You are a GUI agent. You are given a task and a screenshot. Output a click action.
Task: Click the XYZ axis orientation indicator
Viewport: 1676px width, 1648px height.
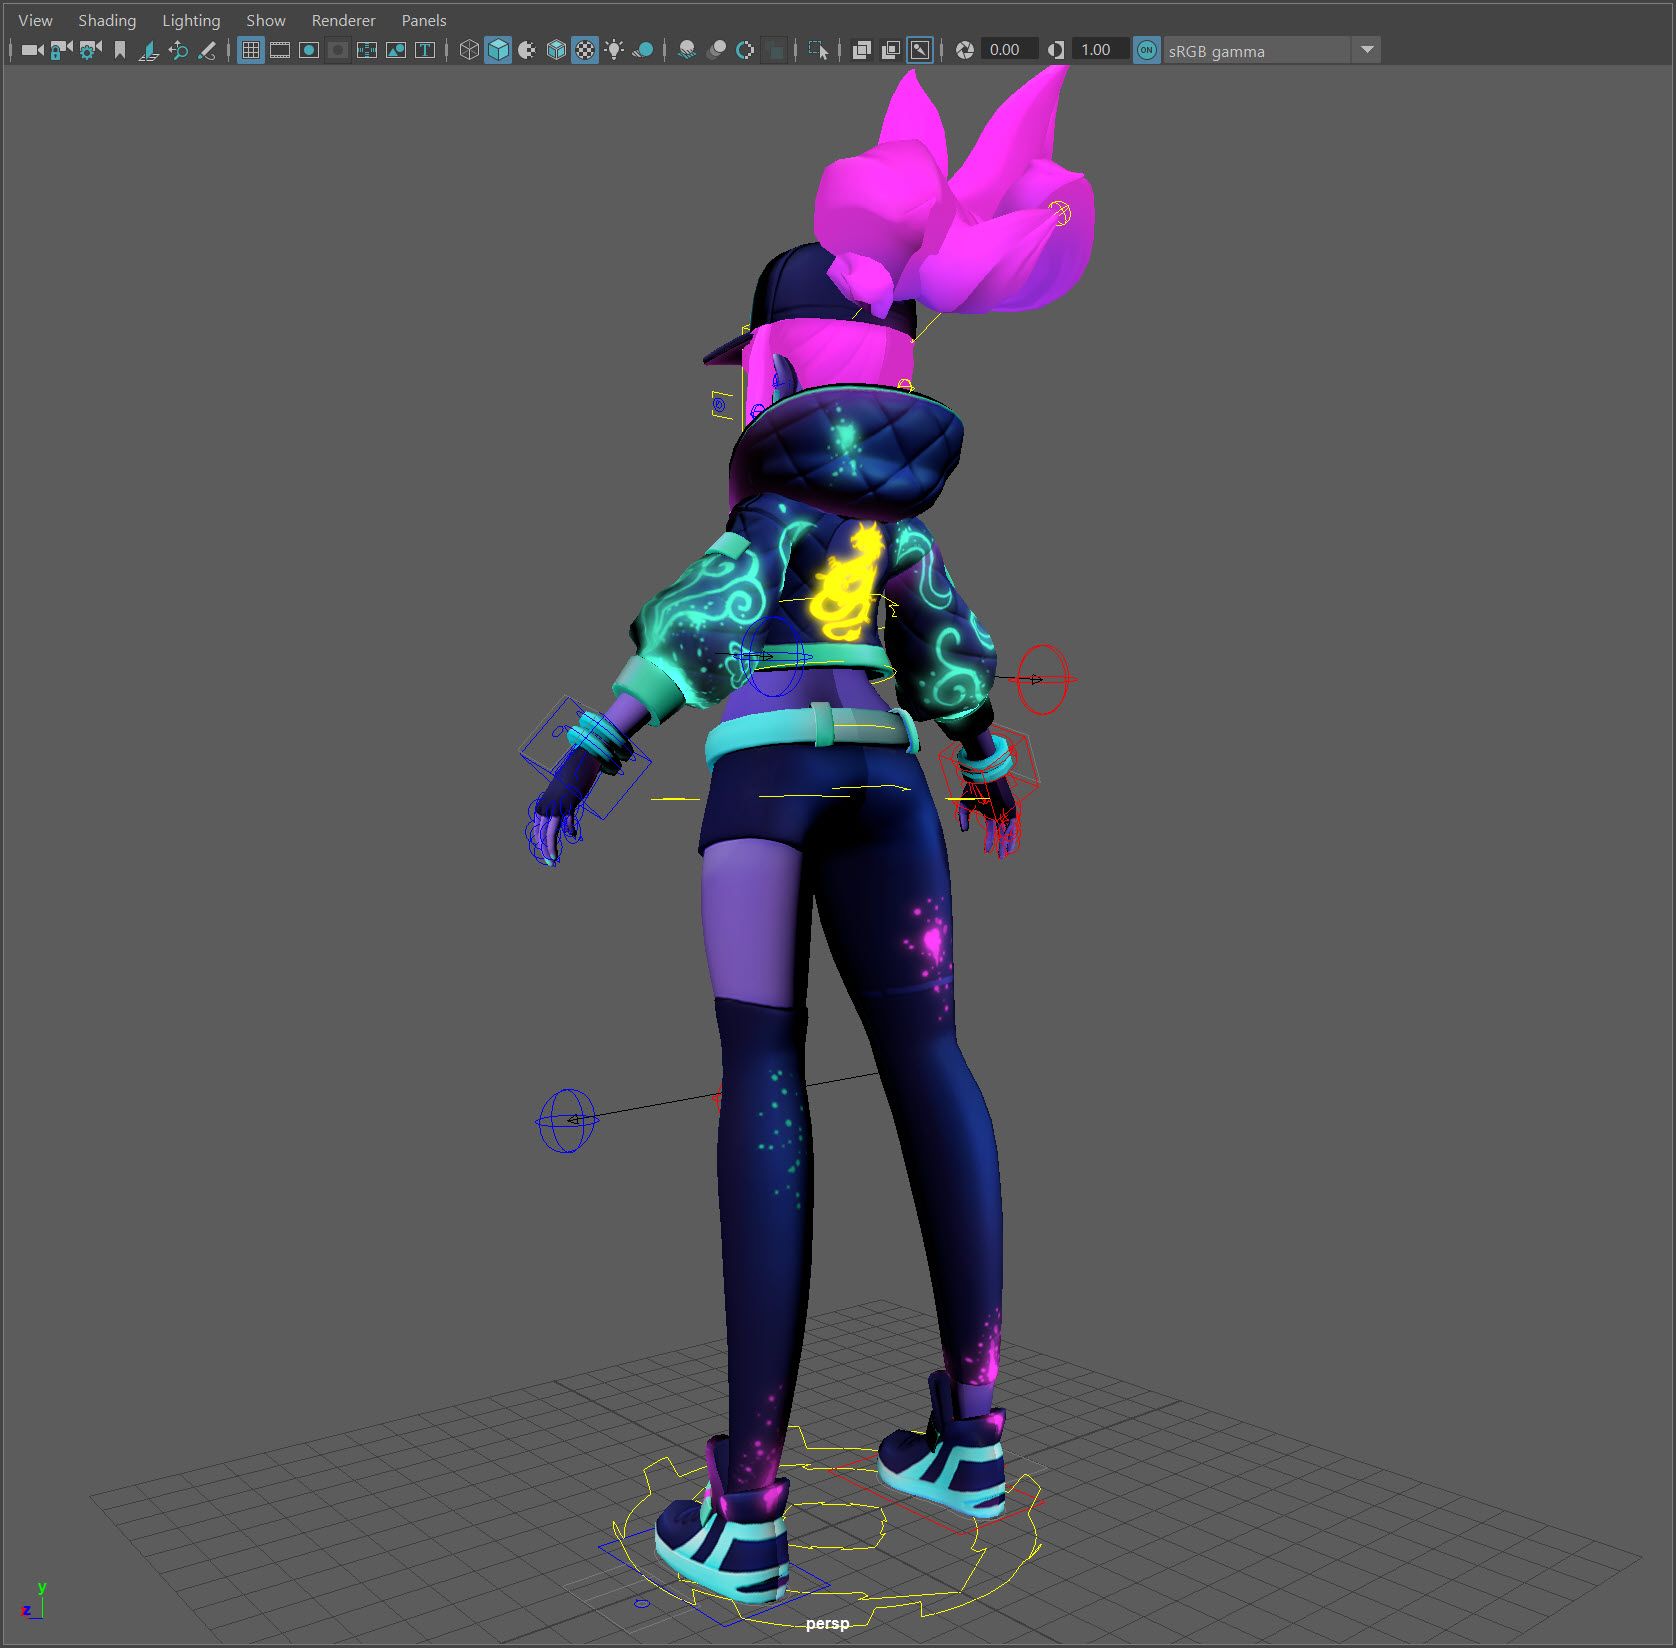pos(33,1600)
